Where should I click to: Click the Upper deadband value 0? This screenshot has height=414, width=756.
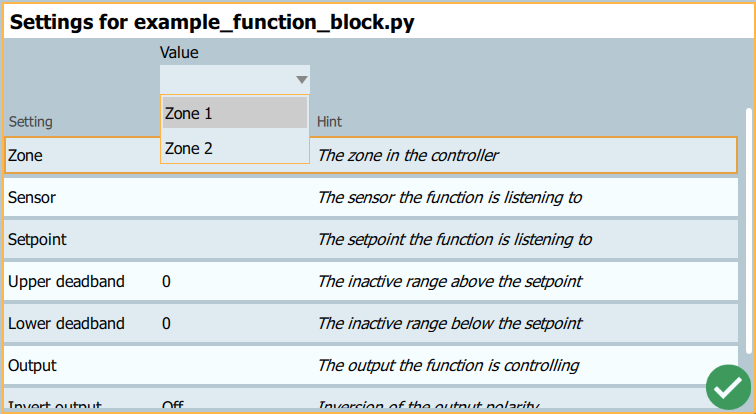coord(167,282)
